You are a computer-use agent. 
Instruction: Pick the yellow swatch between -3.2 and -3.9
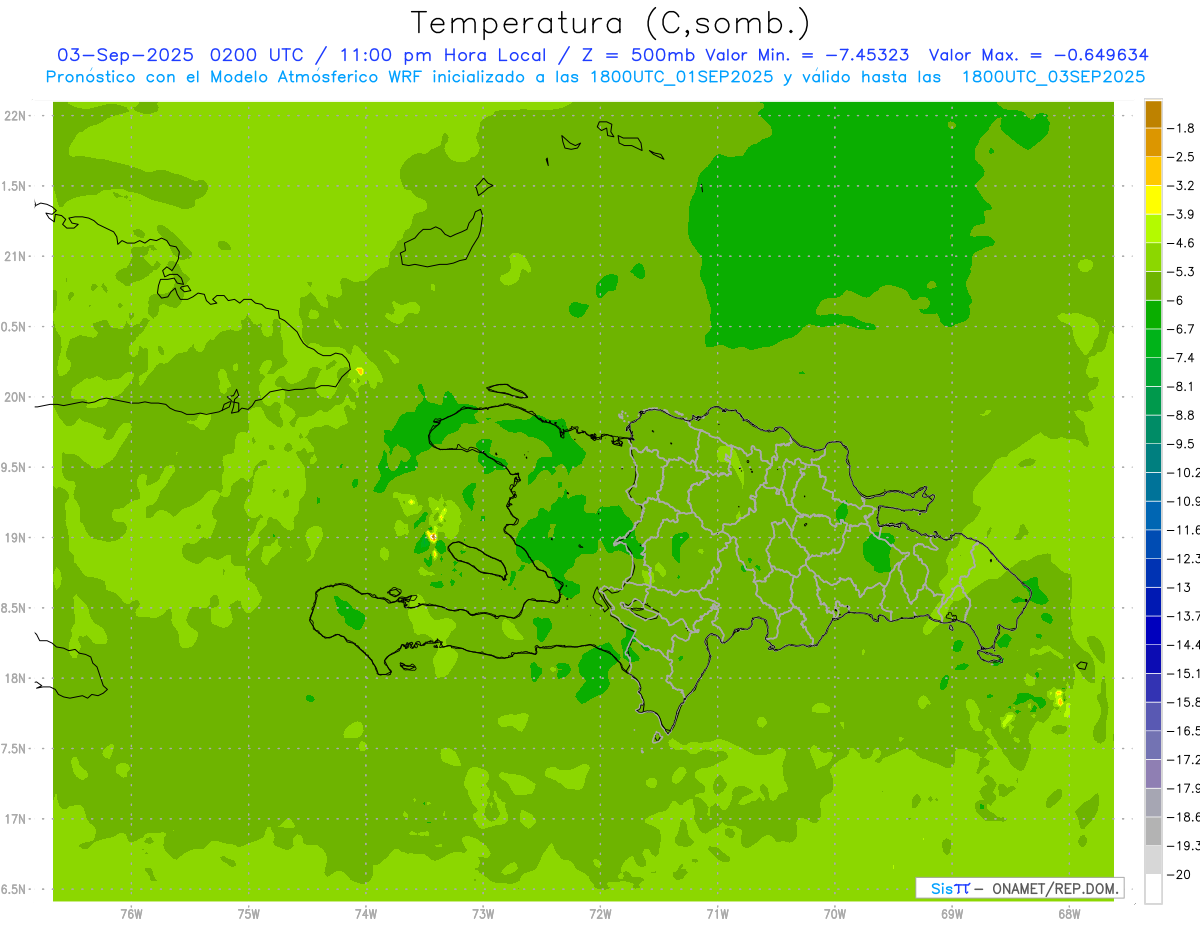[x=1153, y=200]
